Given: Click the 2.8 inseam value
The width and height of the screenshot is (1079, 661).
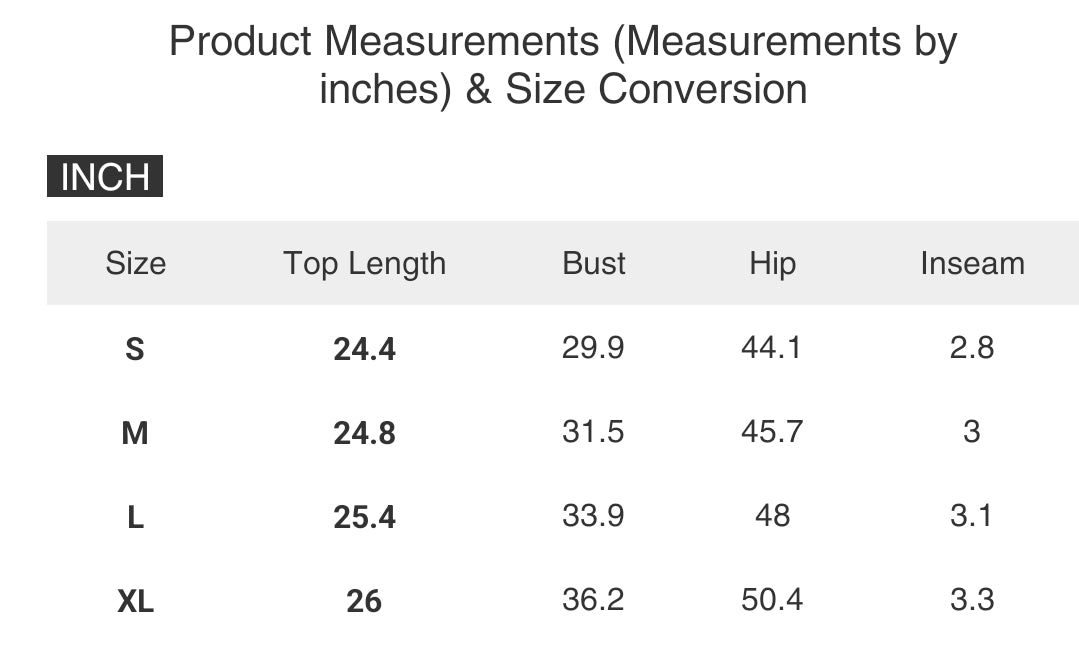Looking at the screenshot, I should [972, 348].
